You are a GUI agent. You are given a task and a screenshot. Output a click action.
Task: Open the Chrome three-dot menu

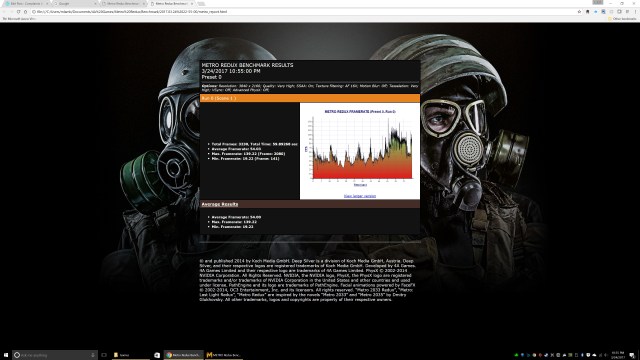coord(635,12)
